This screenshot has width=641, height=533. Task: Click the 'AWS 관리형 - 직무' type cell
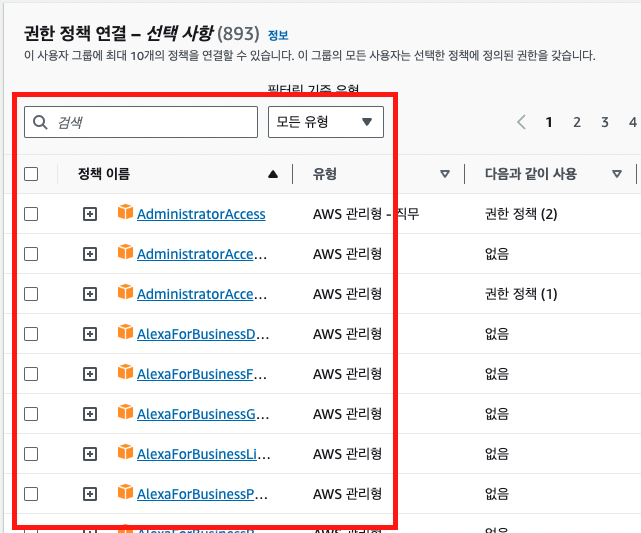tap(366, 214)
